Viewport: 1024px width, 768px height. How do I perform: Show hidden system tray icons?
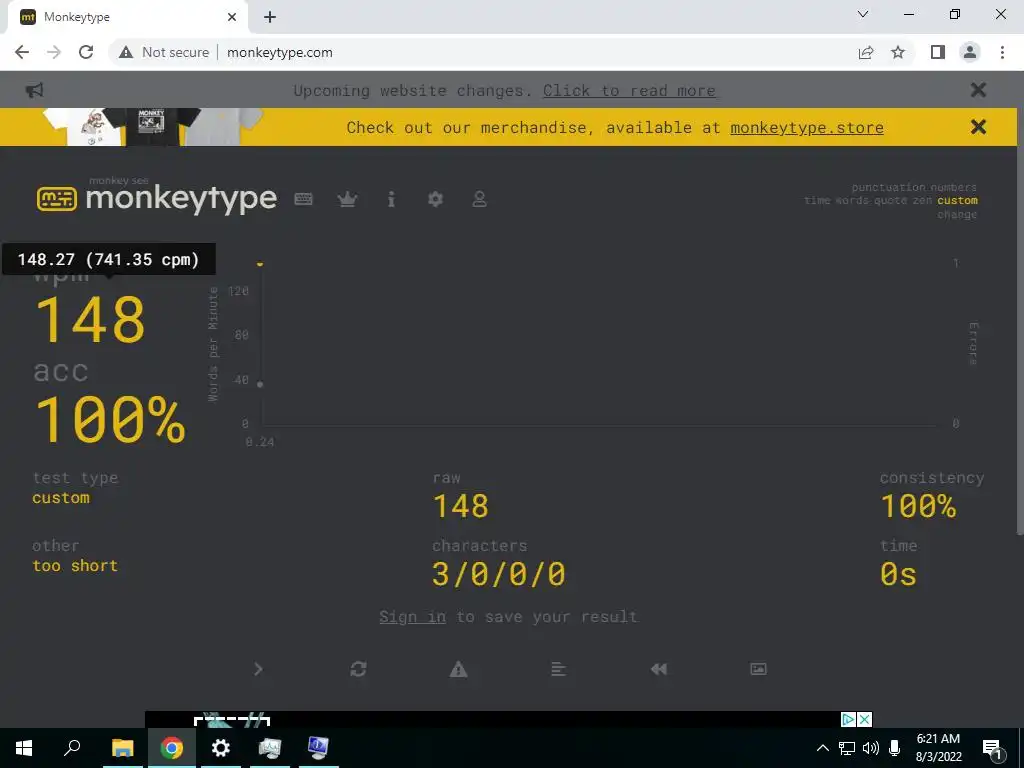point(823,748)
